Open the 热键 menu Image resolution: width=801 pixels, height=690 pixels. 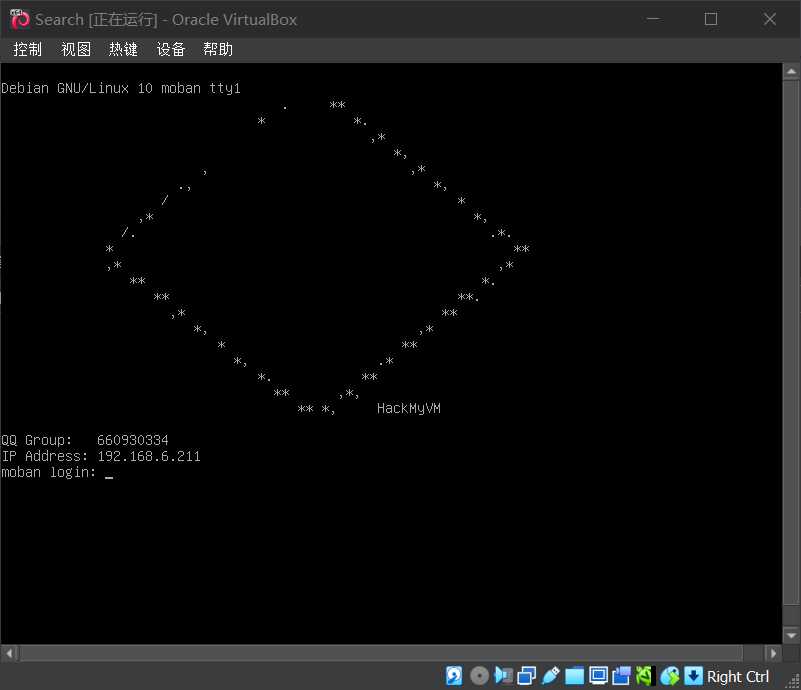click(123, 50)
